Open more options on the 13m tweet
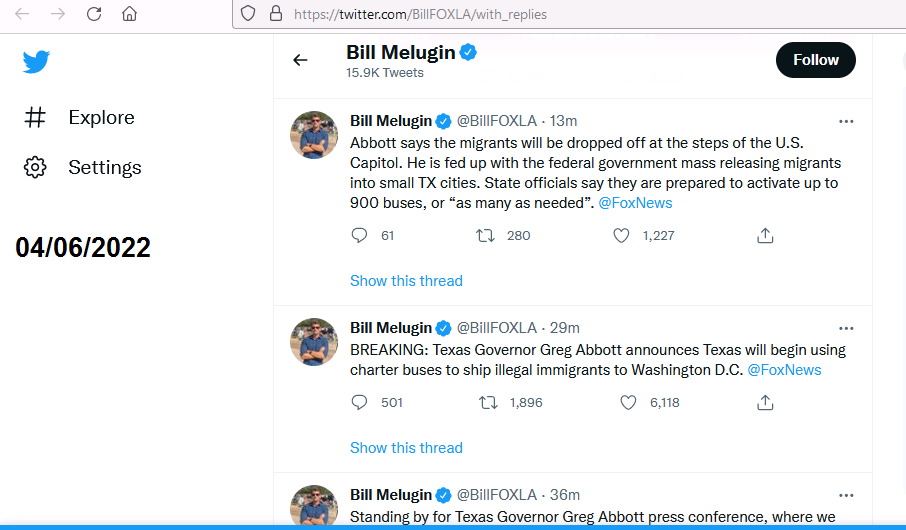The height and width of the screenshot is (530, 906). click(x=846, y=121)
